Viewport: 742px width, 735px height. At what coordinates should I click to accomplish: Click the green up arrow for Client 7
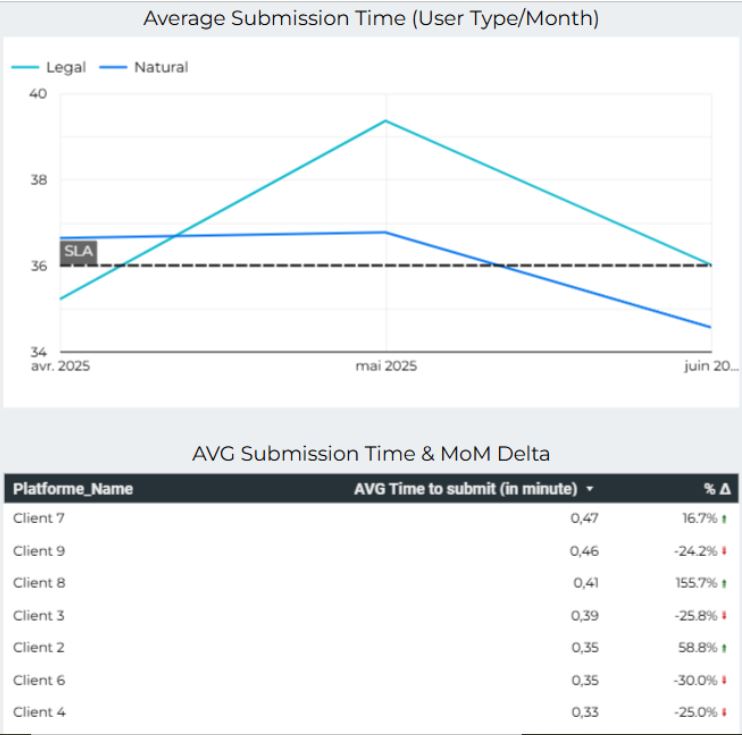[x=724, y=518]
